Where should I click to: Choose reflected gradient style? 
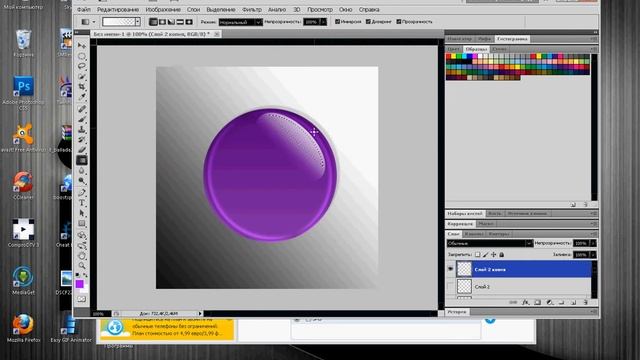pyautogui.click(x=180, y=22)
